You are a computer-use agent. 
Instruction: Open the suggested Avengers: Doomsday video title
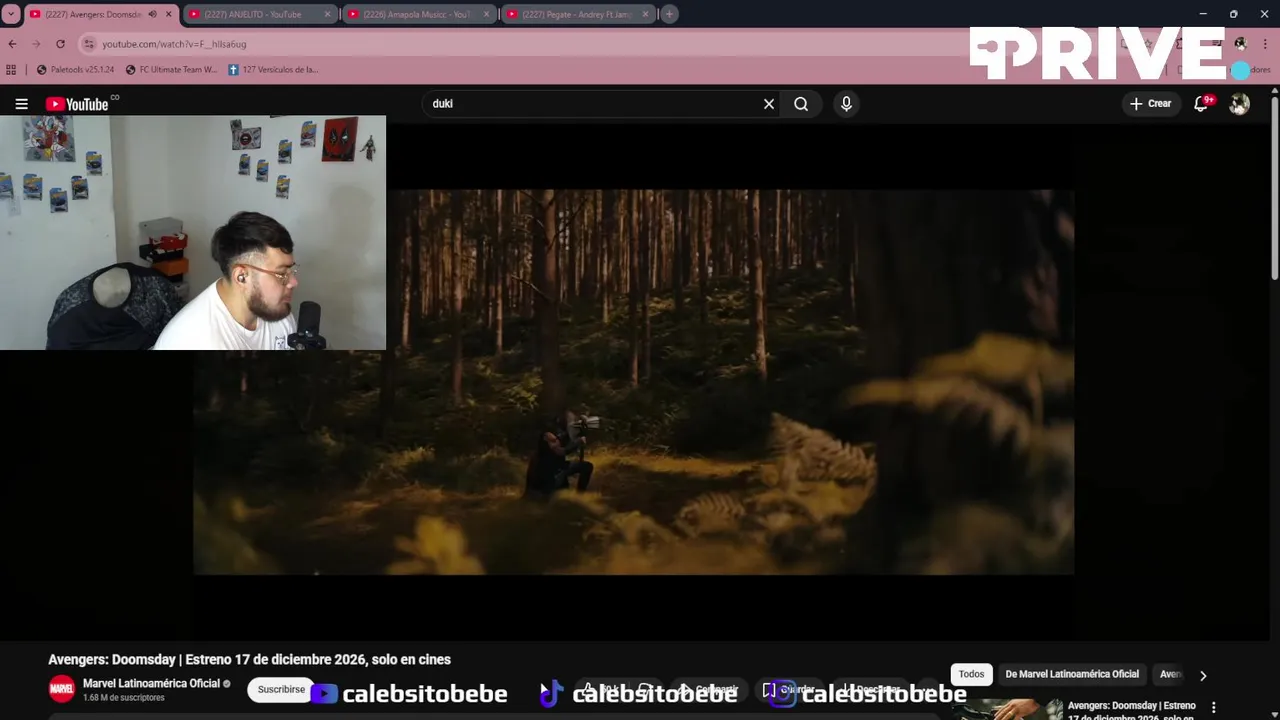[x=1131, y=711]
